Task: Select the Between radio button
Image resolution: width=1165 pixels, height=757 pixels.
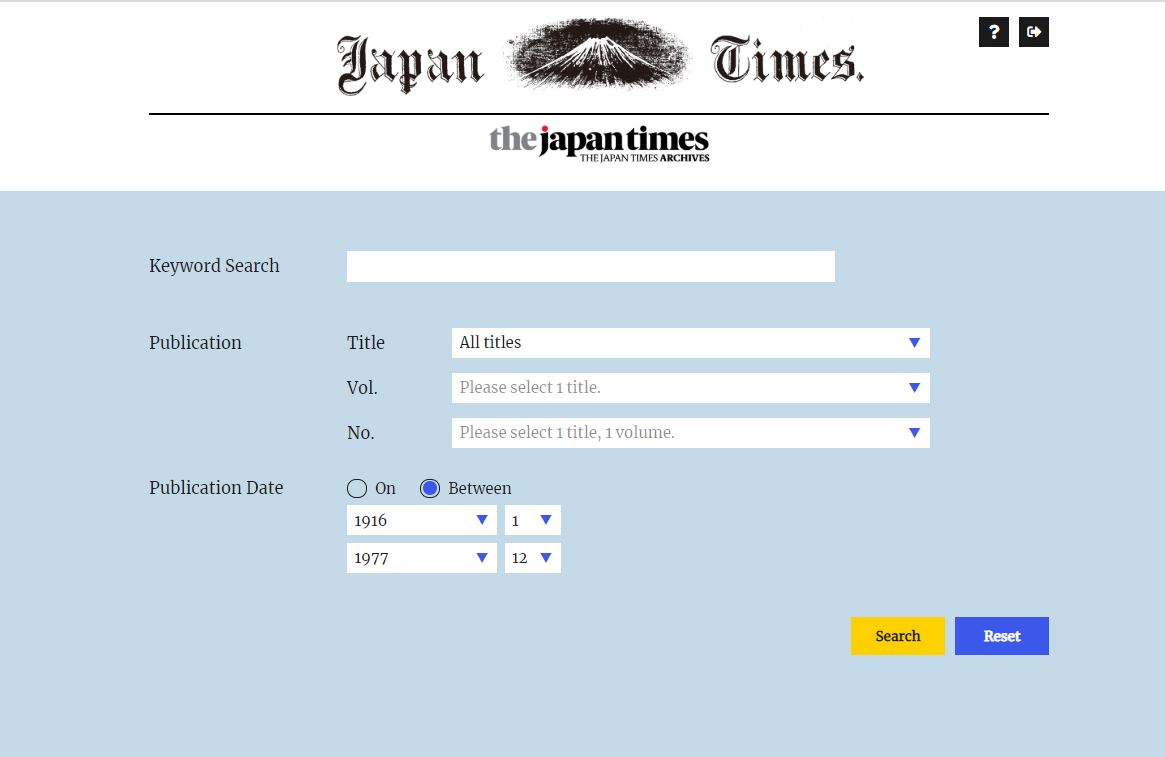Action: click(430, 488)
